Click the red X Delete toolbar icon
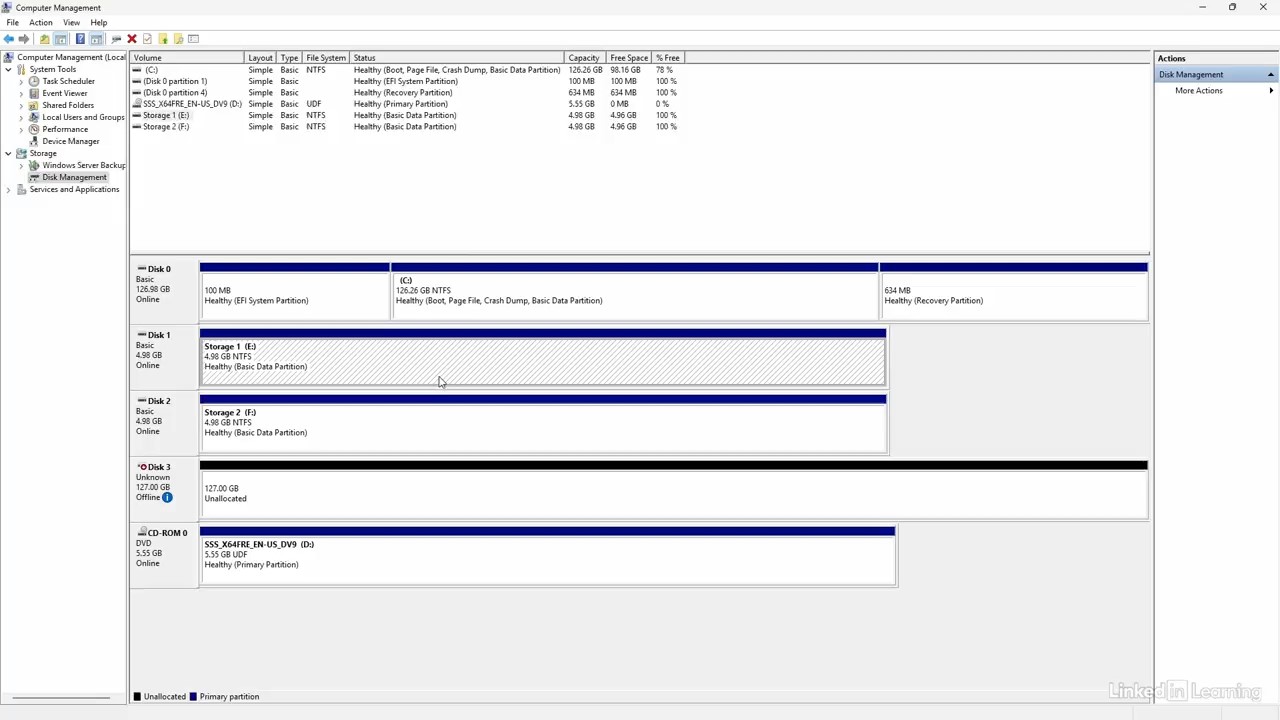 [132, 39]
